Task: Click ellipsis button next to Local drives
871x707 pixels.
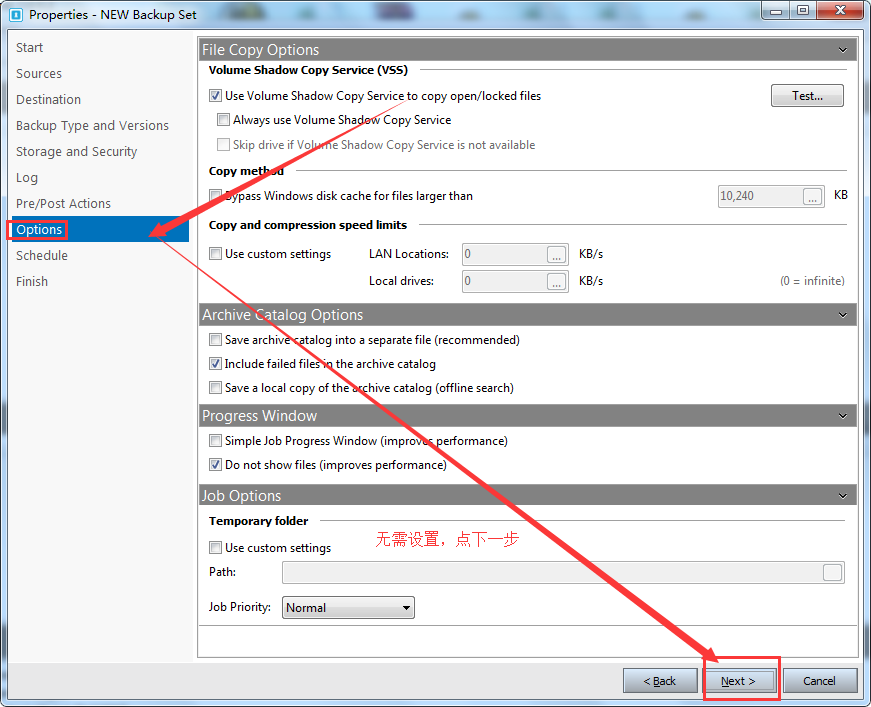Action: pos(557,282)
